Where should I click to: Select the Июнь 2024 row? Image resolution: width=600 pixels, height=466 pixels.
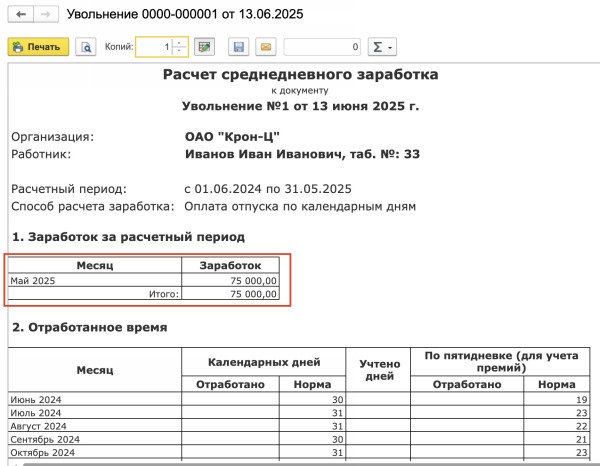(94, 400)
